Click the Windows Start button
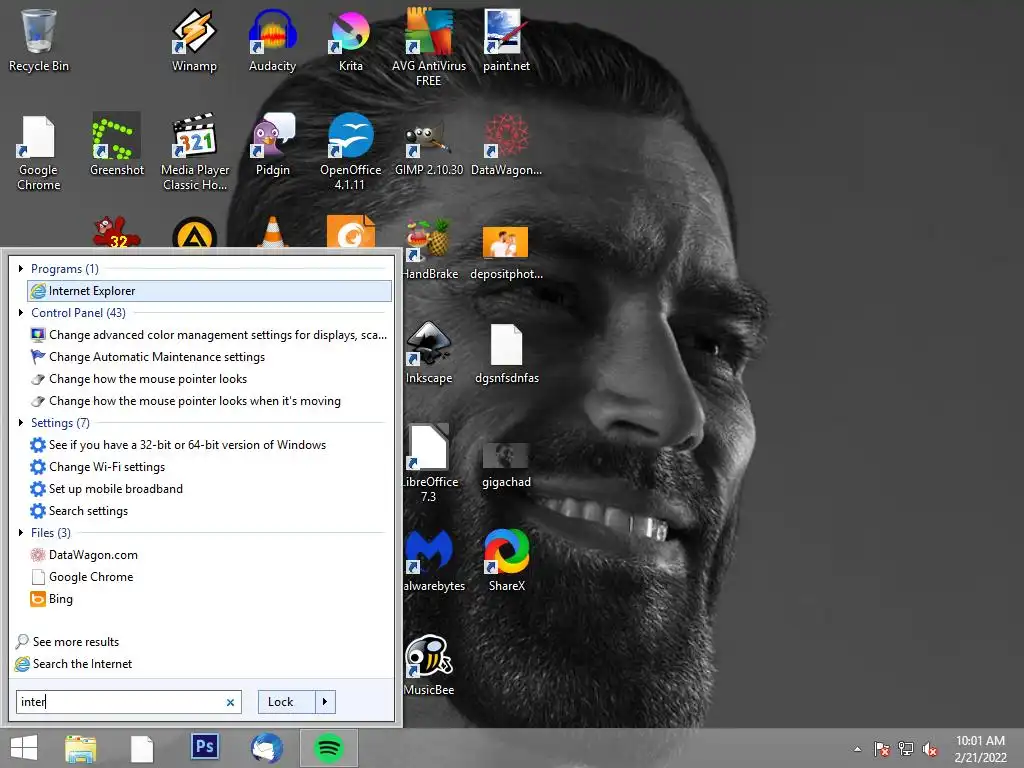 pos(24,748)
